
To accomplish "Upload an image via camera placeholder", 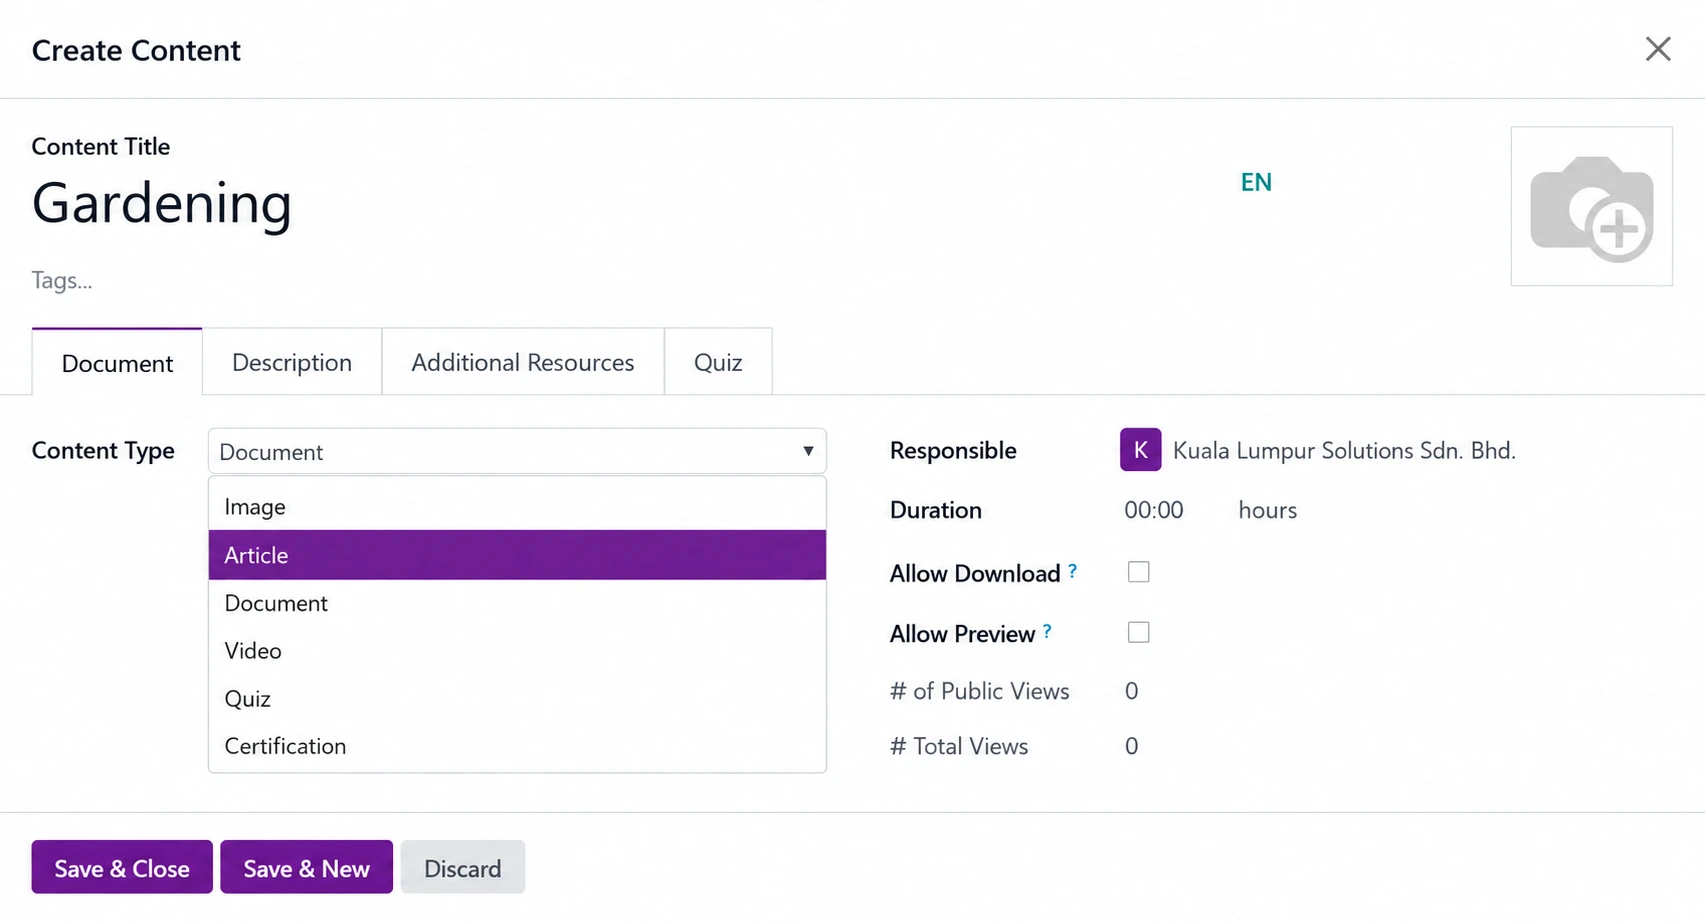I will [x=1591, y=206].
